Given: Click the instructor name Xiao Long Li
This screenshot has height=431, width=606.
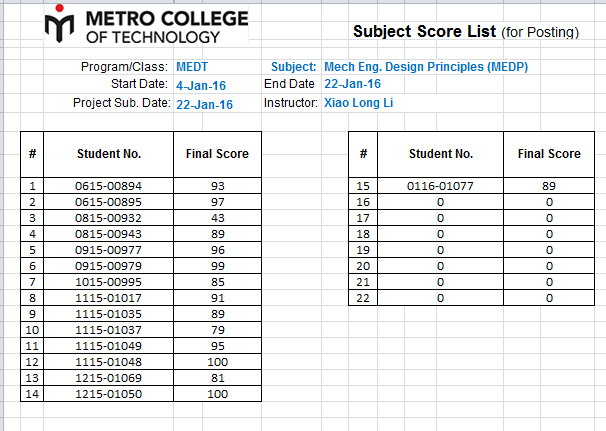Looking at the screenshot, I should pos(358,103).
